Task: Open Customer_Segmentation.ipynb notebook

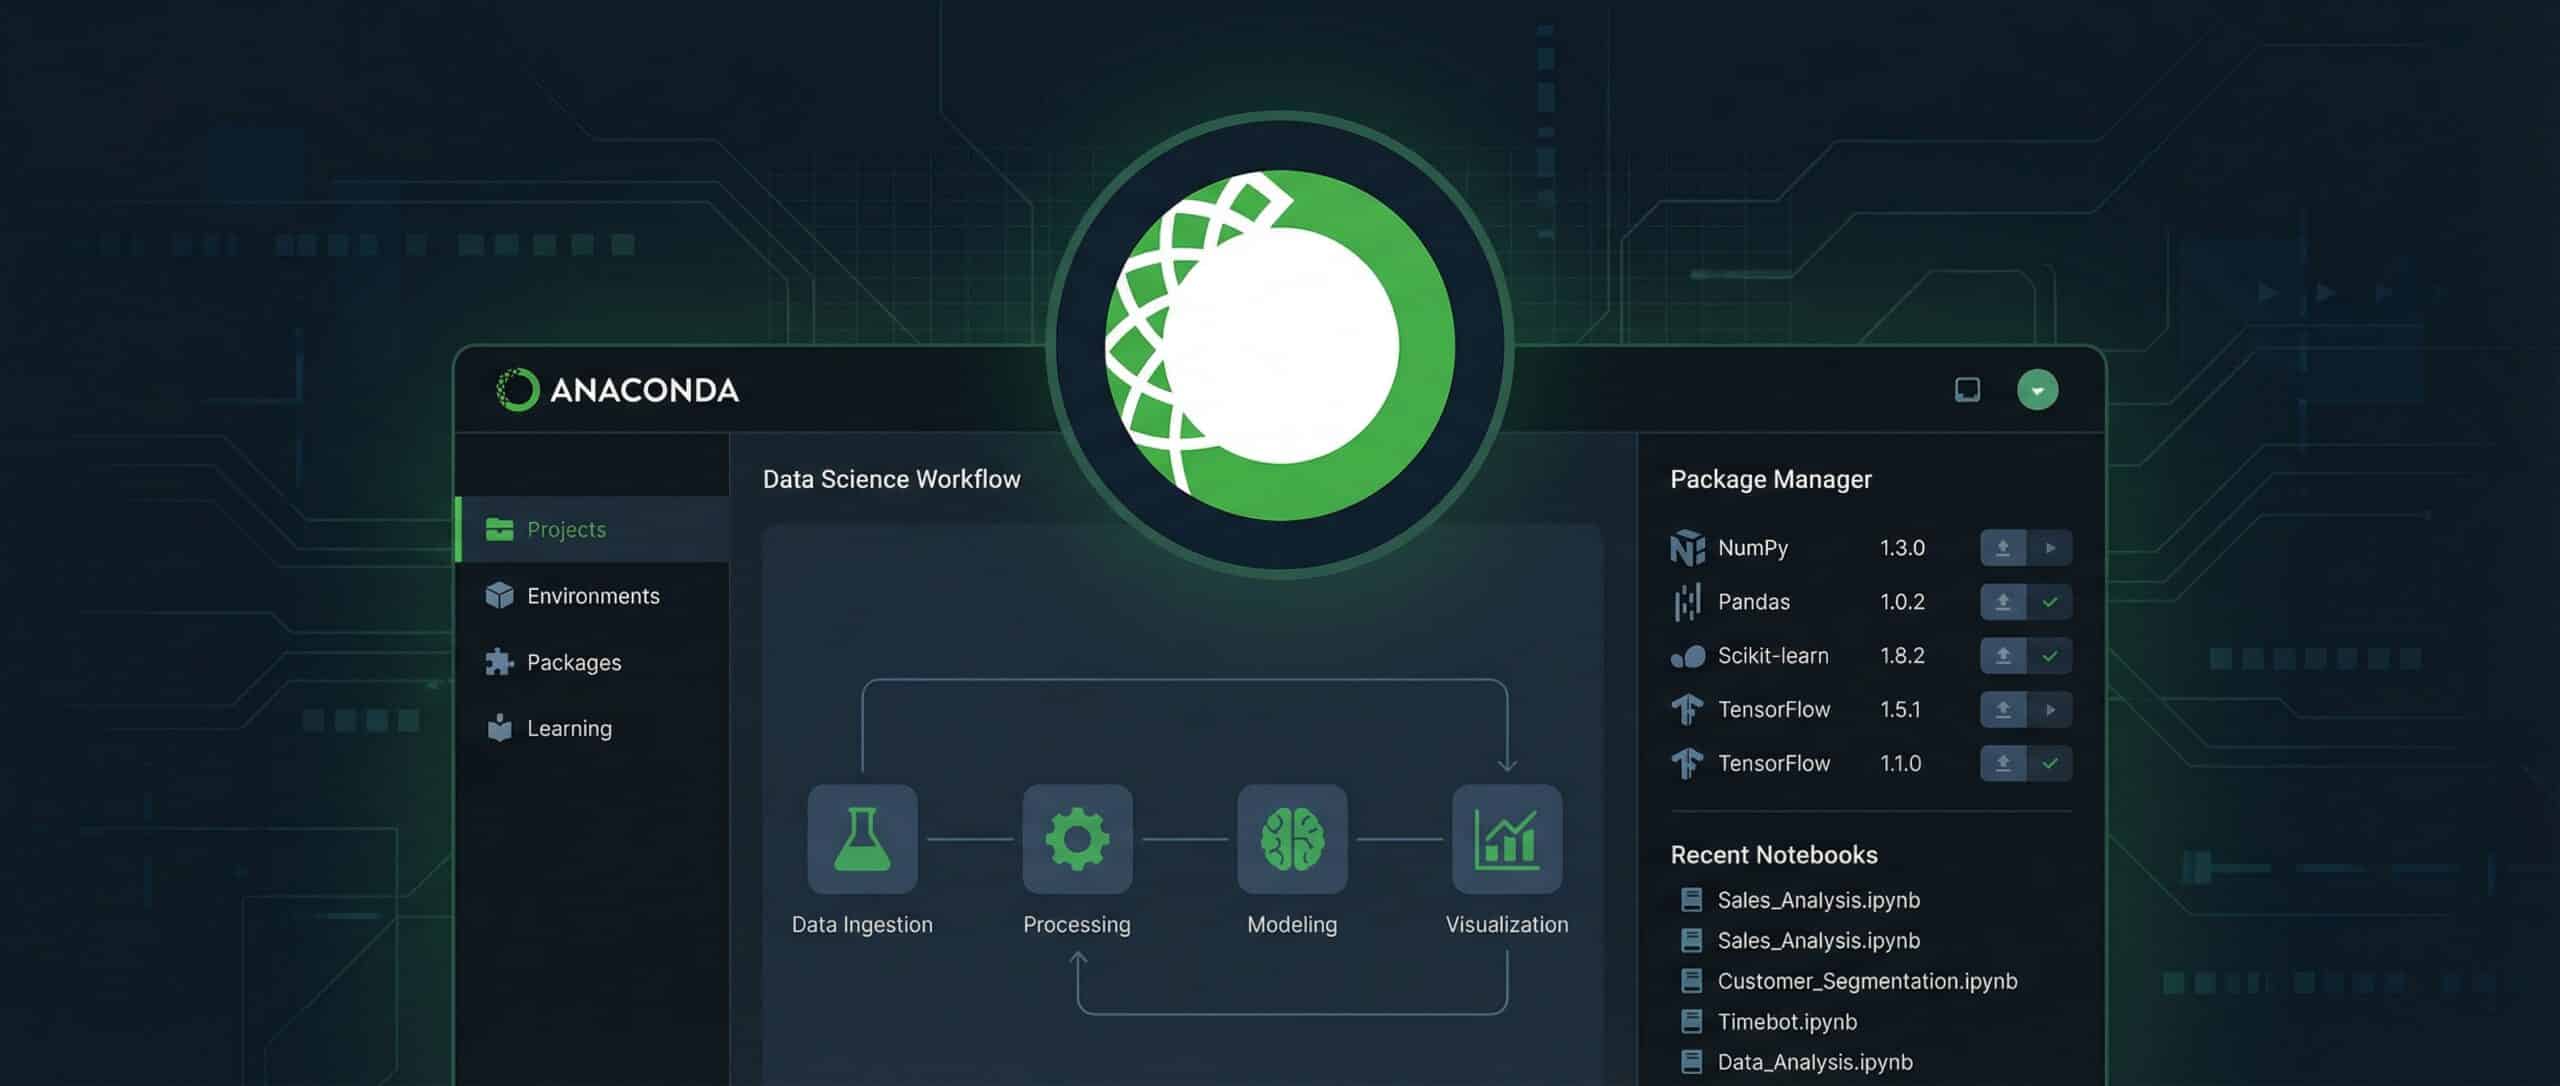Action: click(1866, 981)
